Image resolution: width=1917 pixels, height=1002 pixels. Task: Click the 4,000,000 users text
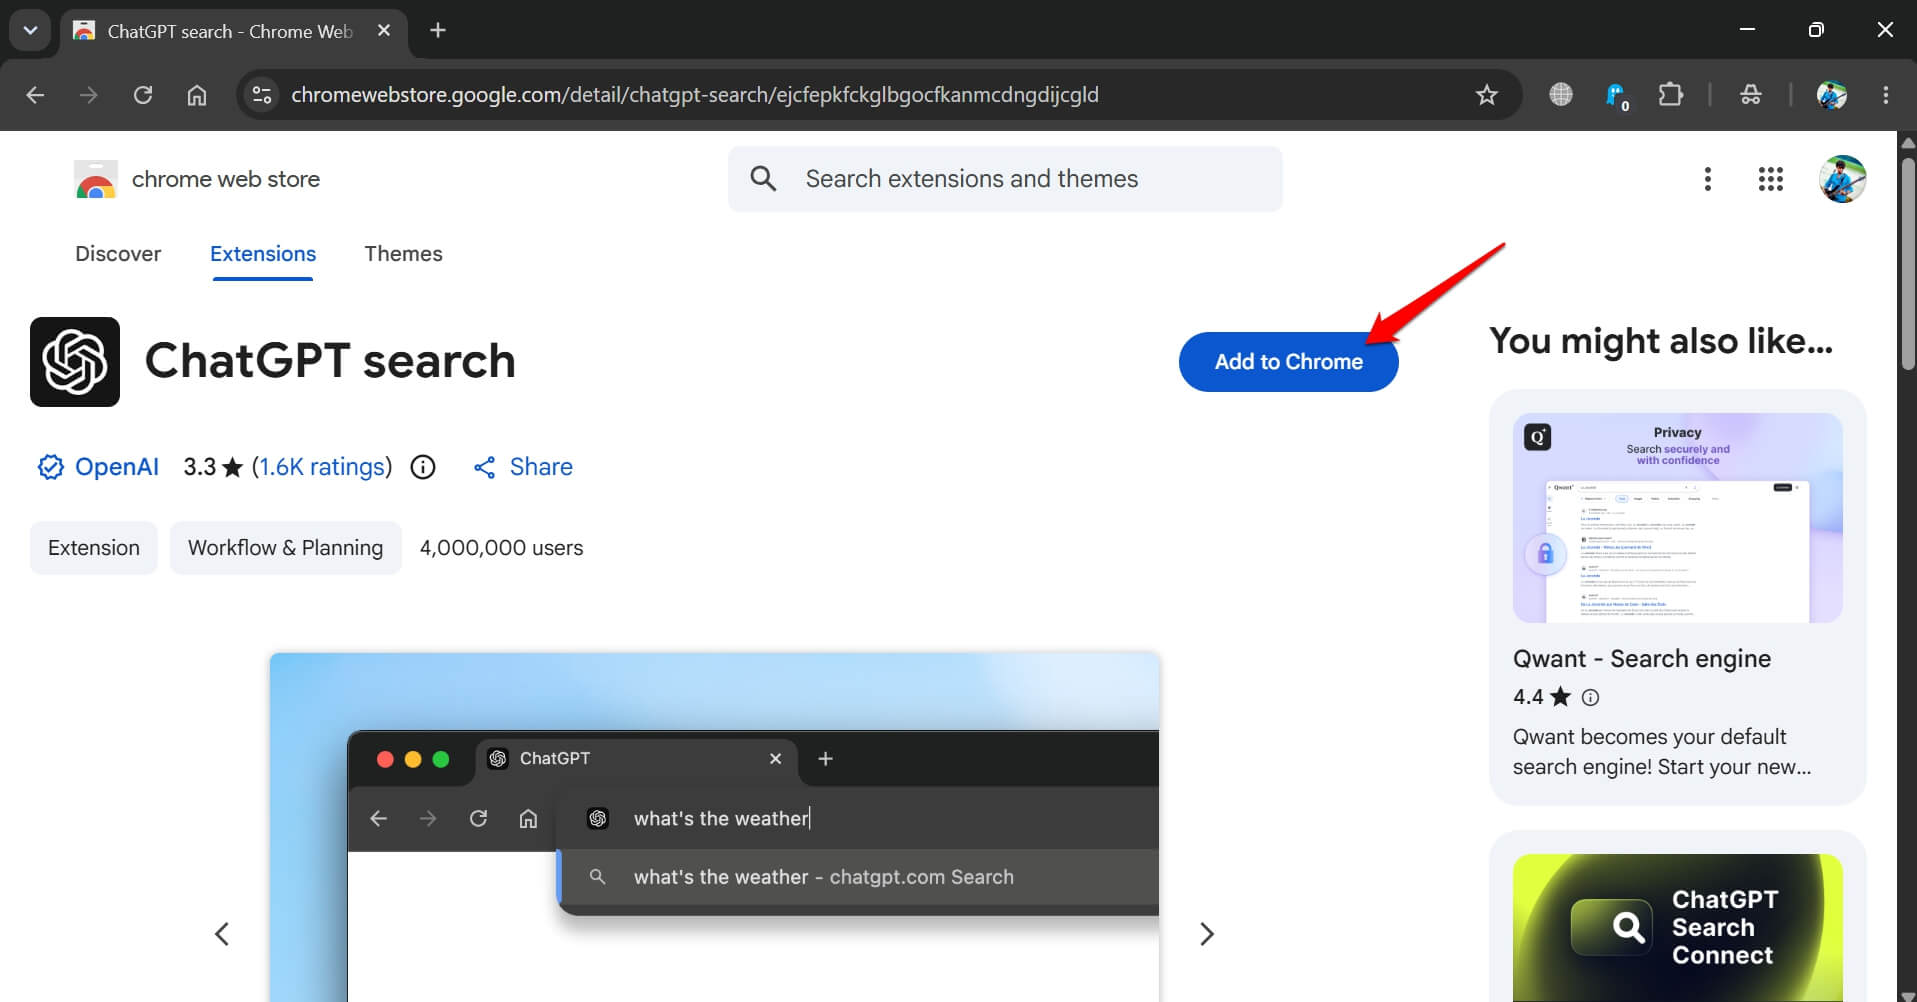tap(501, 548)
